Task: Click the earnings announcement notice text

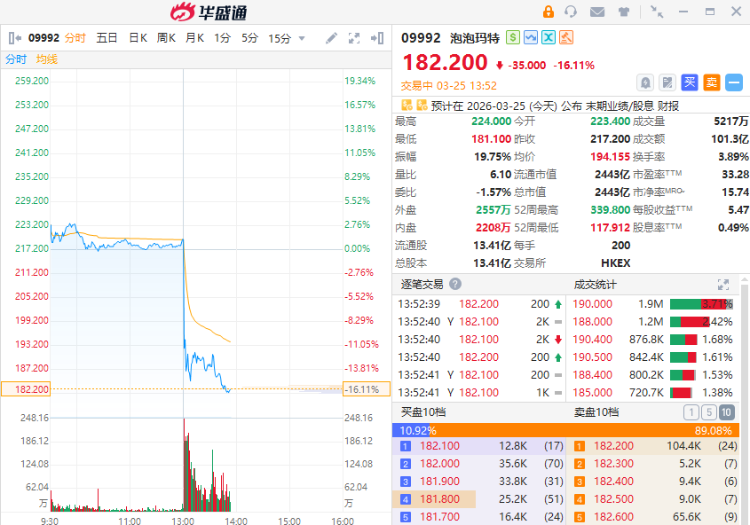Action: click(555, 106)
